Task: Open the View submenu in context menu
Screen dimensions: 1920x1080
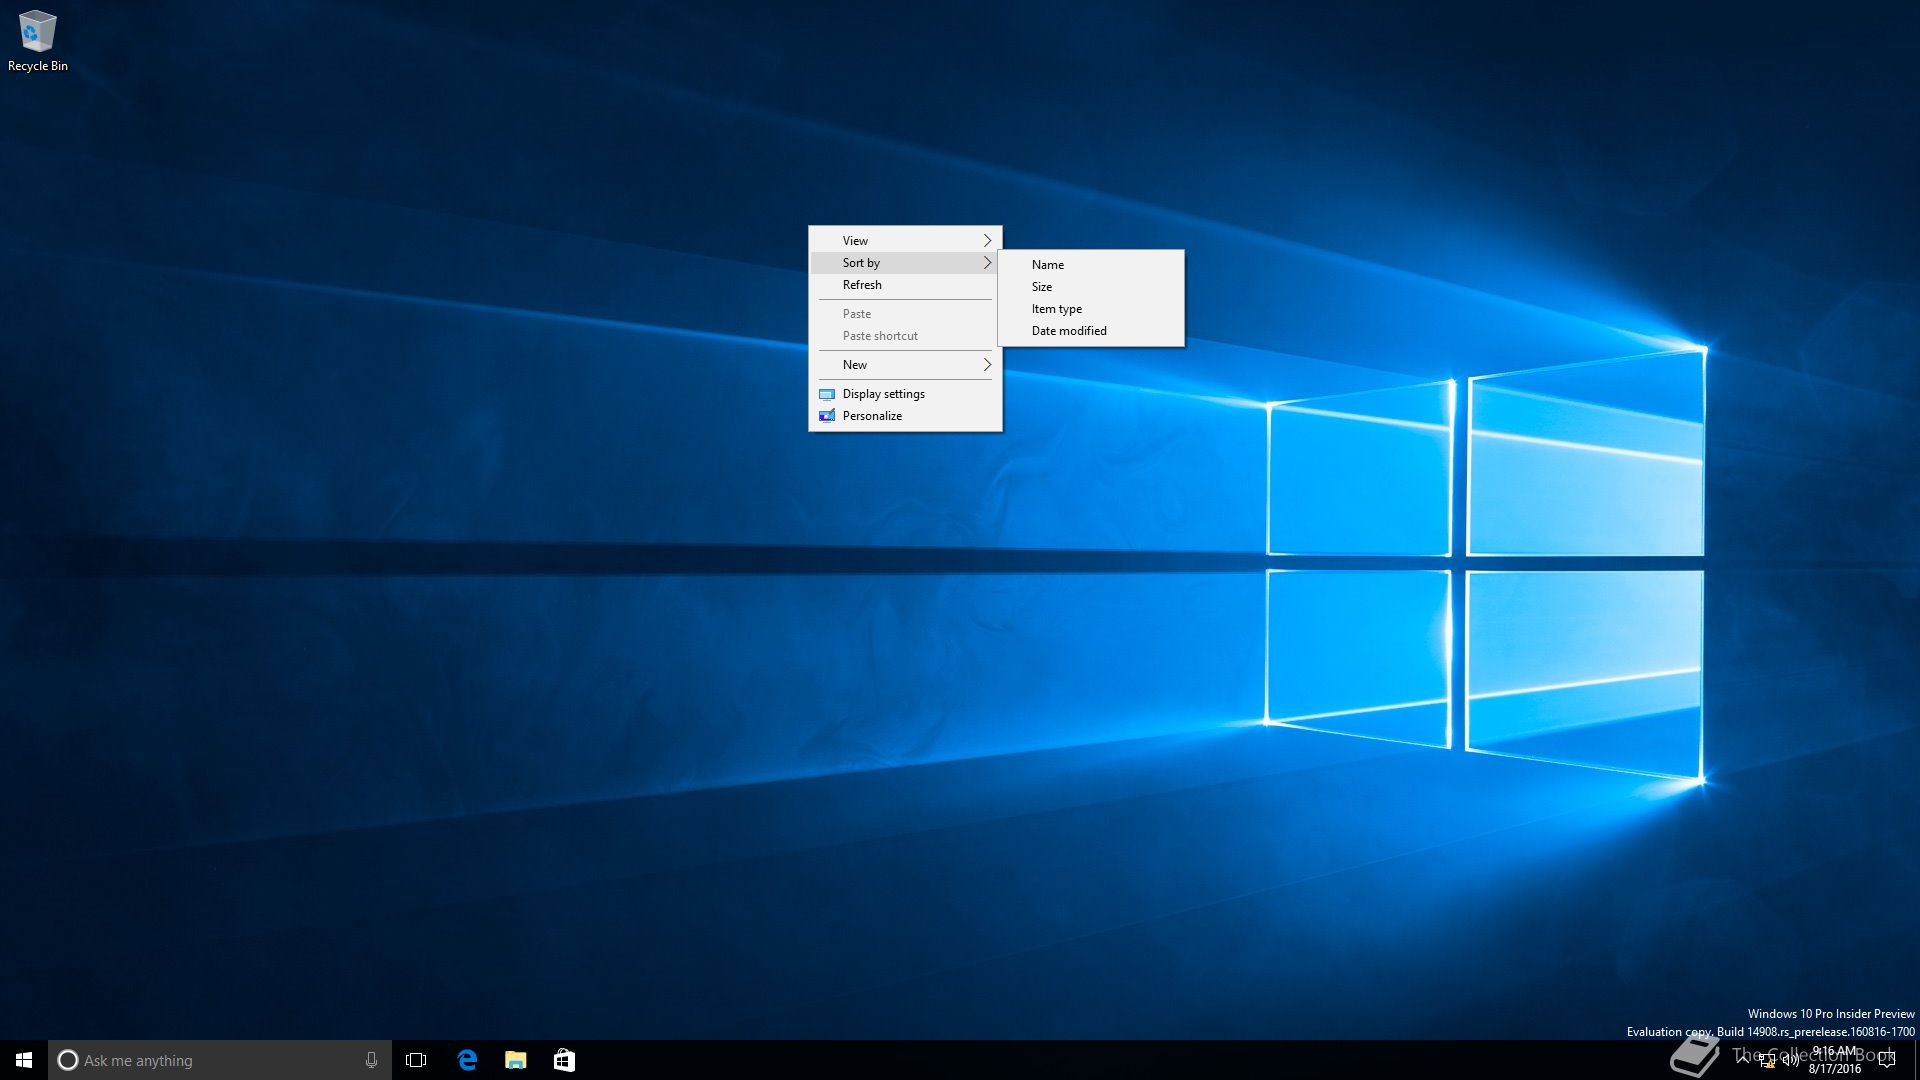Action: [905, 240]
